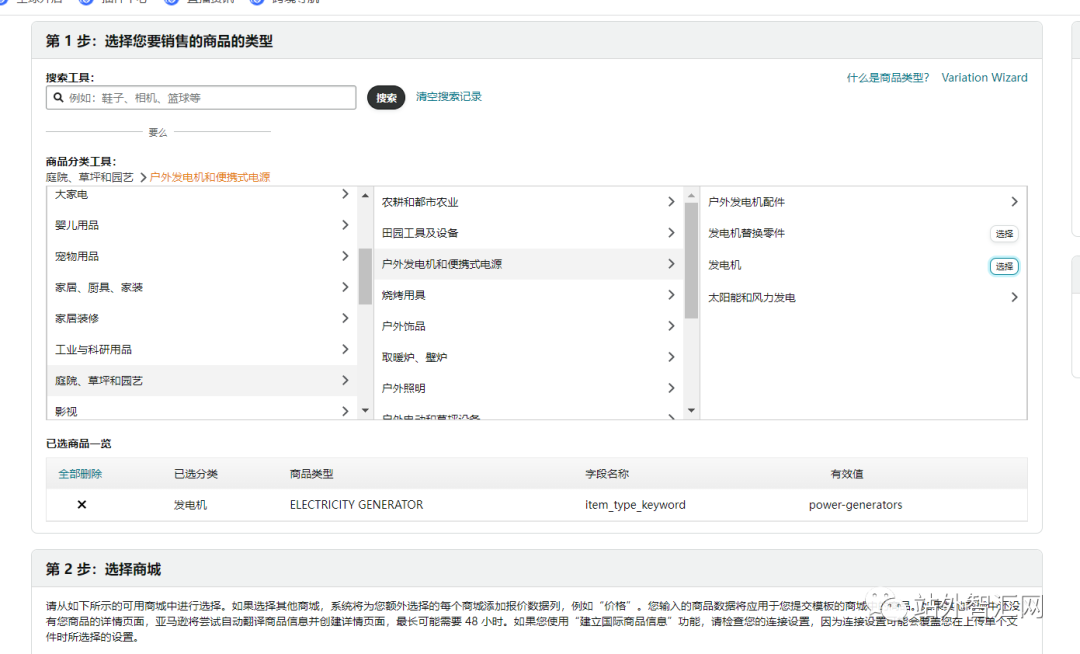1080x654 pixels.
Task: Expand the 户外饰品 subcategory chevron
Action: click(x=671, y=326)
